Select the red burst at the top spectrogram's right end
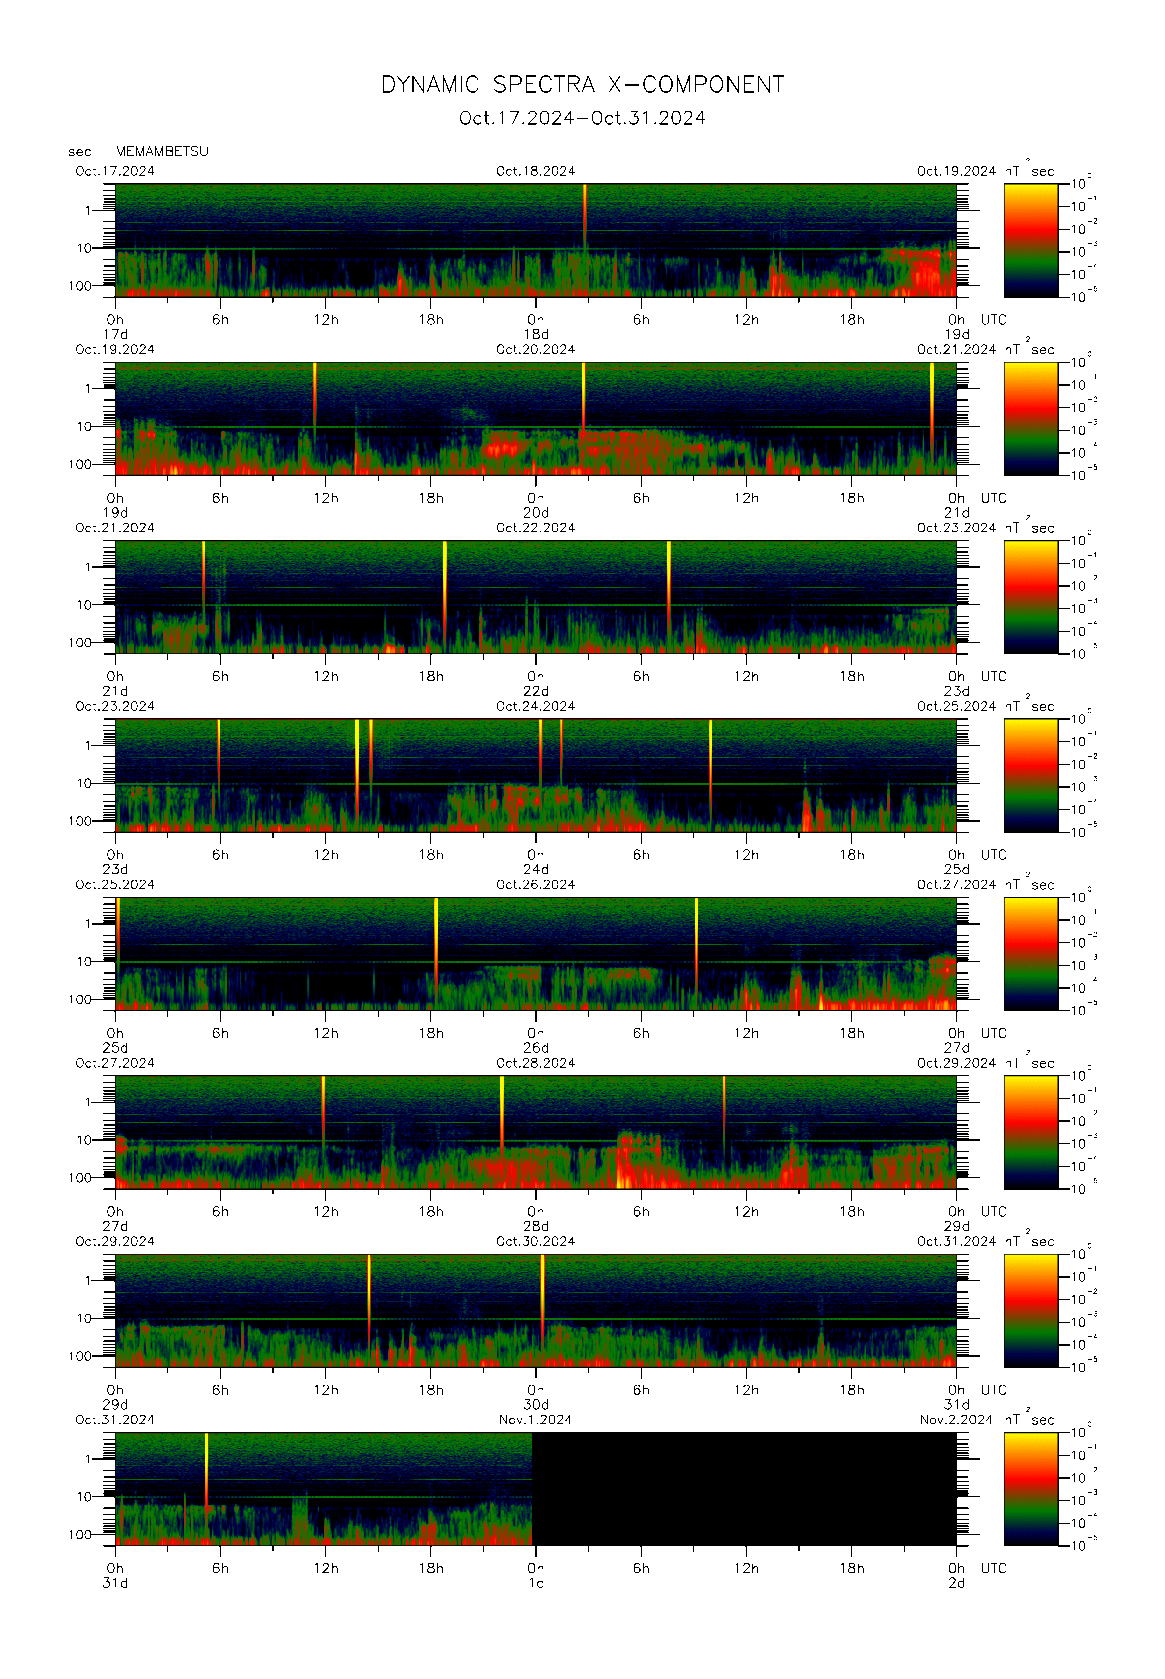Image resolution: width=1165 pixels, height=1679 pixels. pyautogui.click(x=925, y=270)
